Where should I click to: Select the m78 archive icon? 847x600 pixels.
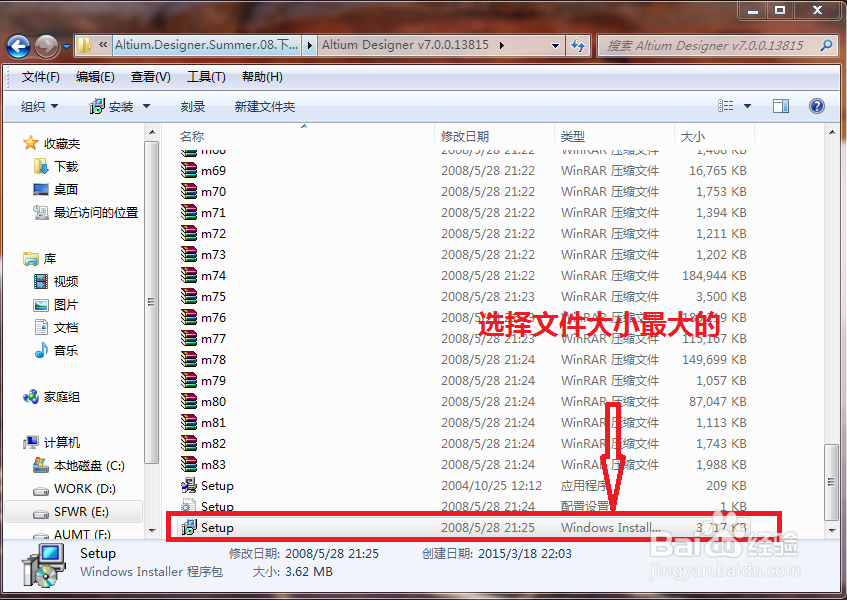189,360
